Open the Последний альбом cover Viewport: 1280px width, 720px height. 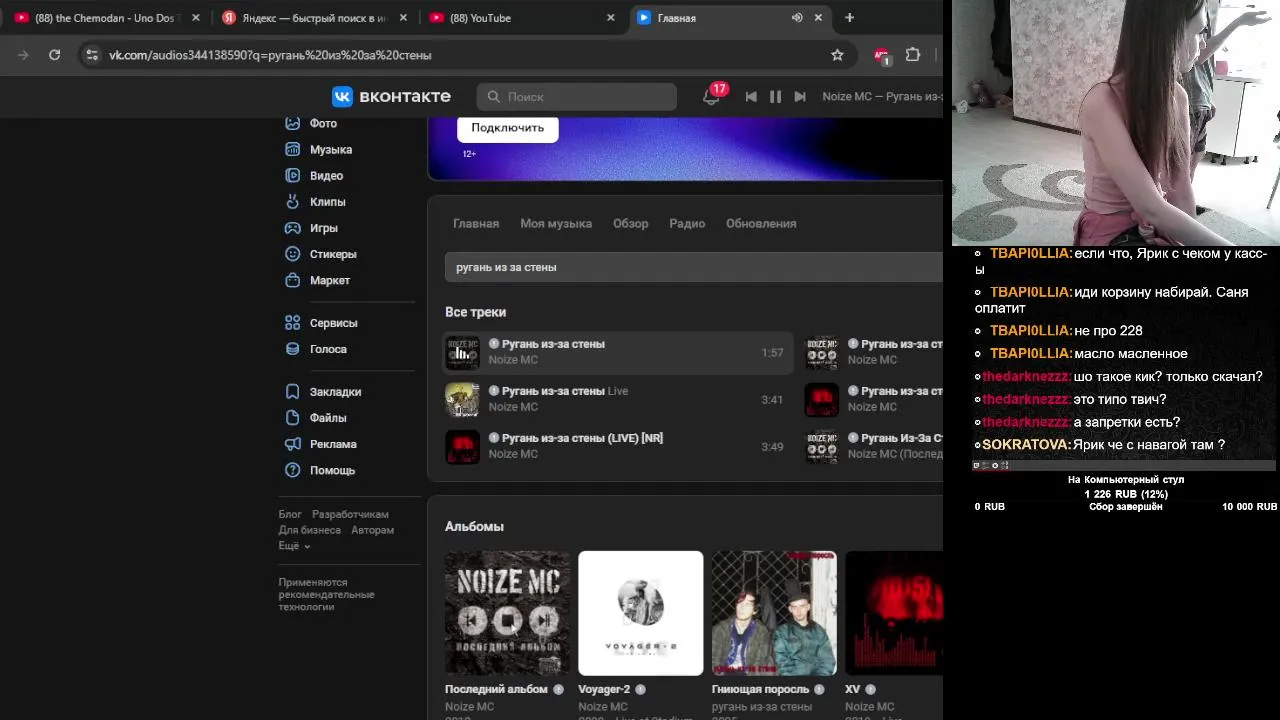point(508,613)
